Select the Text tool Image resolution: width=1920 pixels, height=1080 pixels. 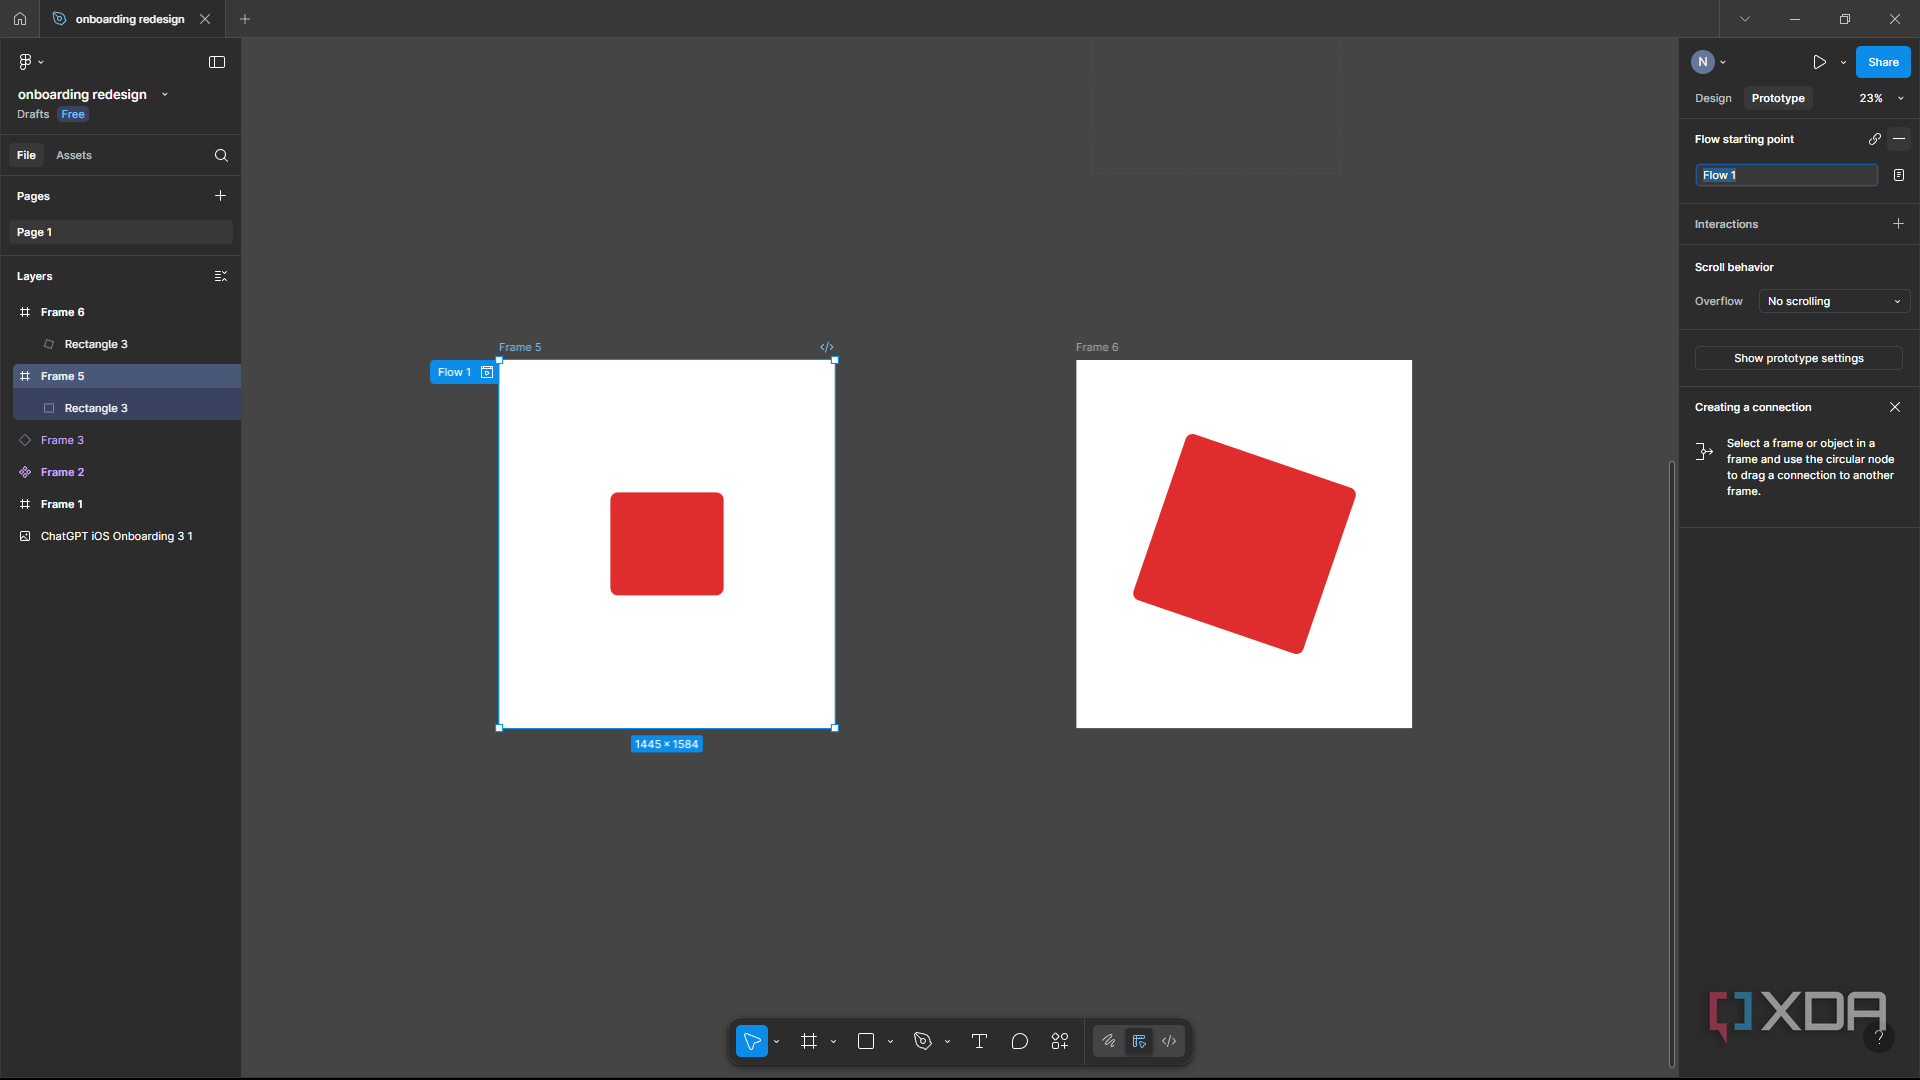979,1041
